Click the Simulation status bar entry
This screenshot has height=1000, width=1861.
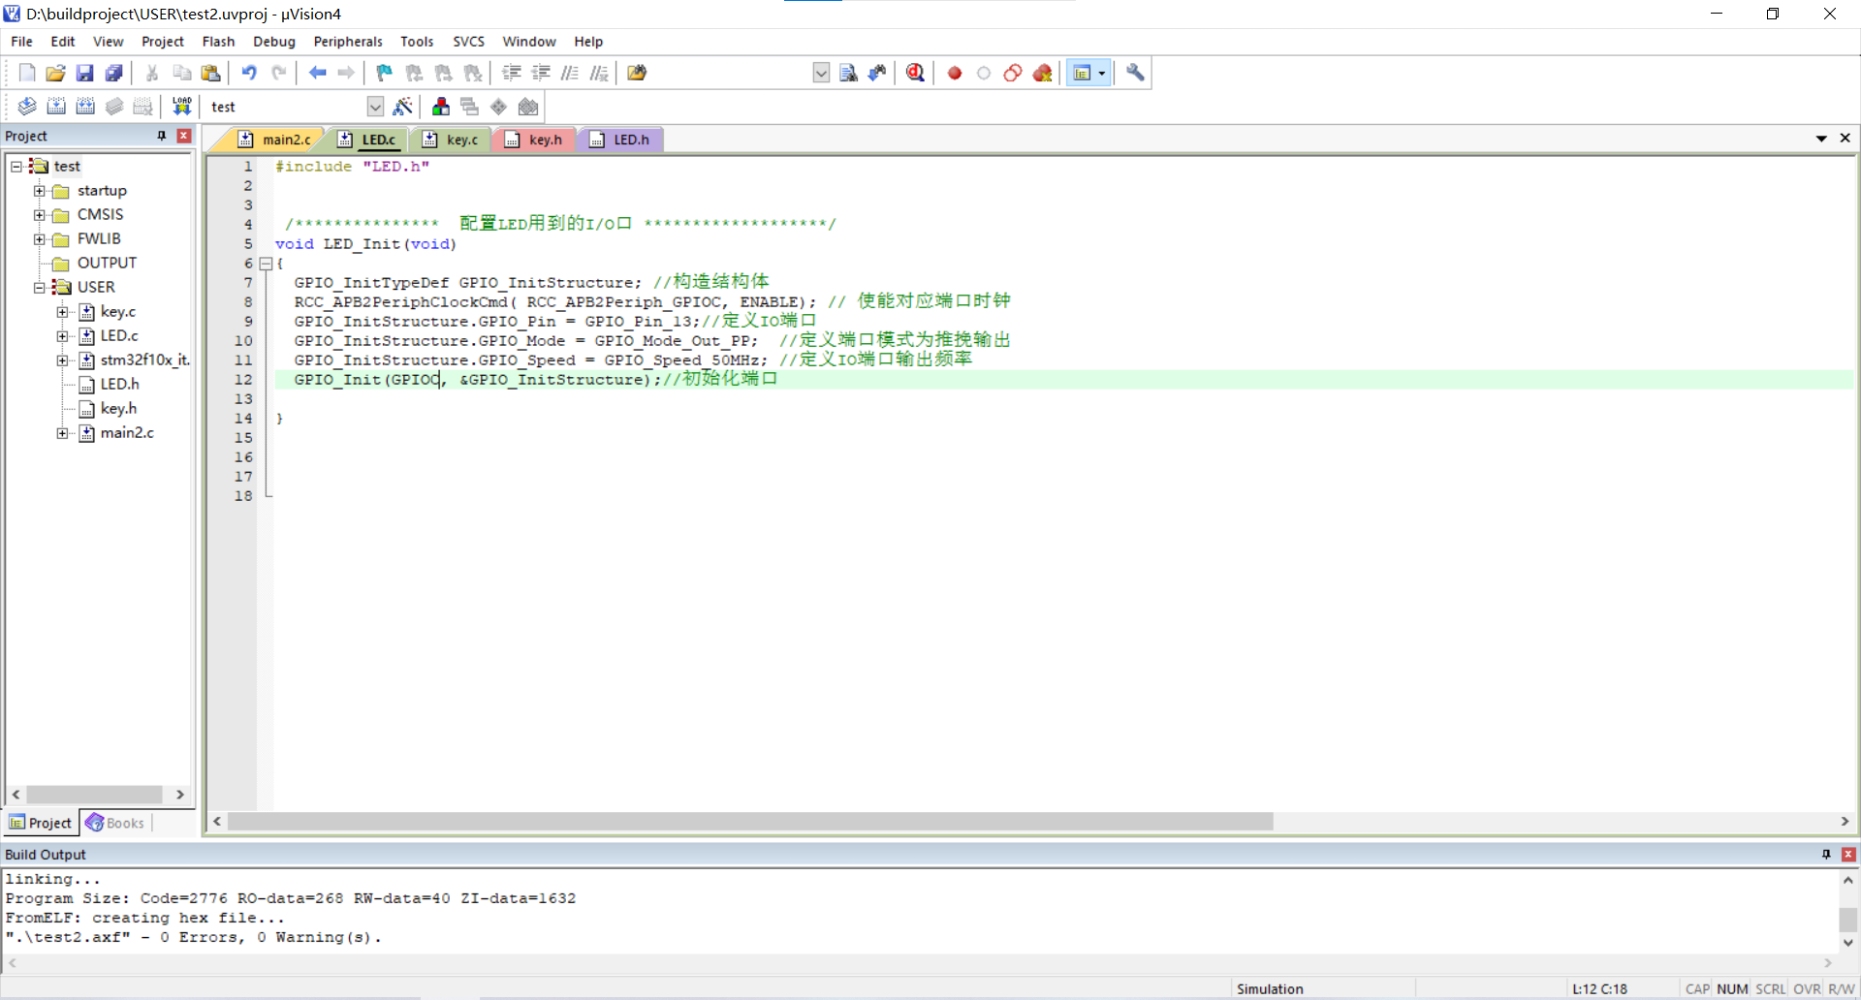[x=1270, y=989]
